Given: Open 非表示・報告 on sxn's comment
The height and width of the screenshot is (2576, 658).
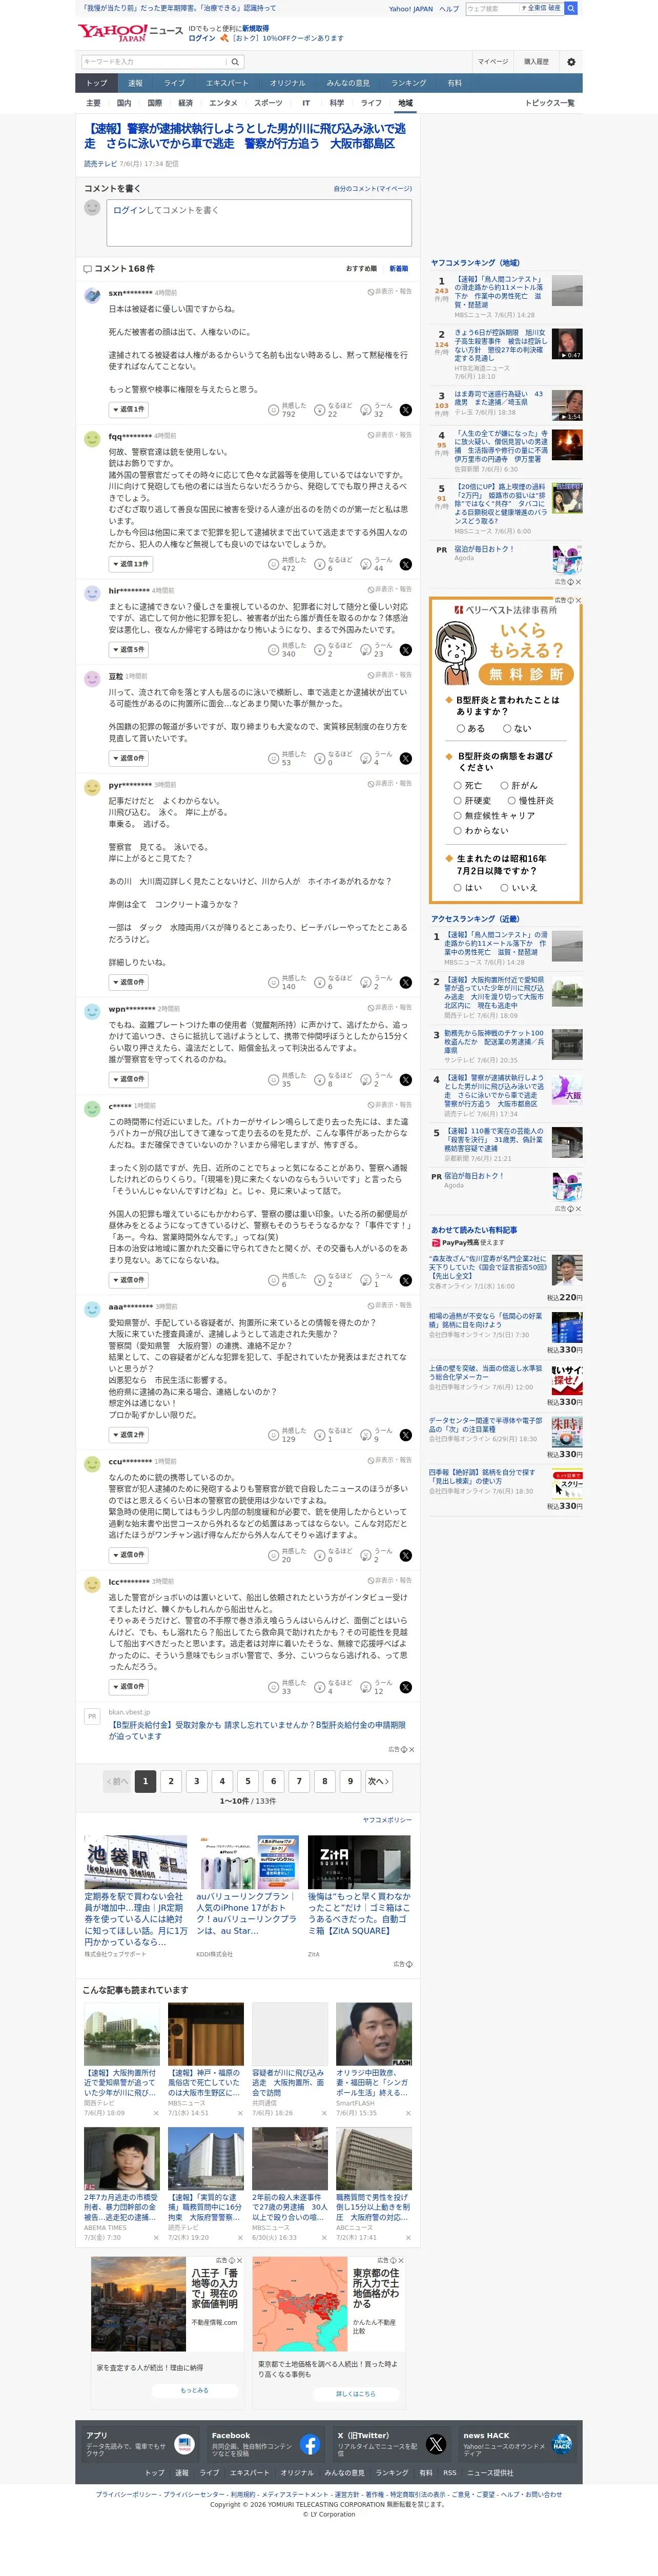Looking at the screenshot, I should 390,292.
